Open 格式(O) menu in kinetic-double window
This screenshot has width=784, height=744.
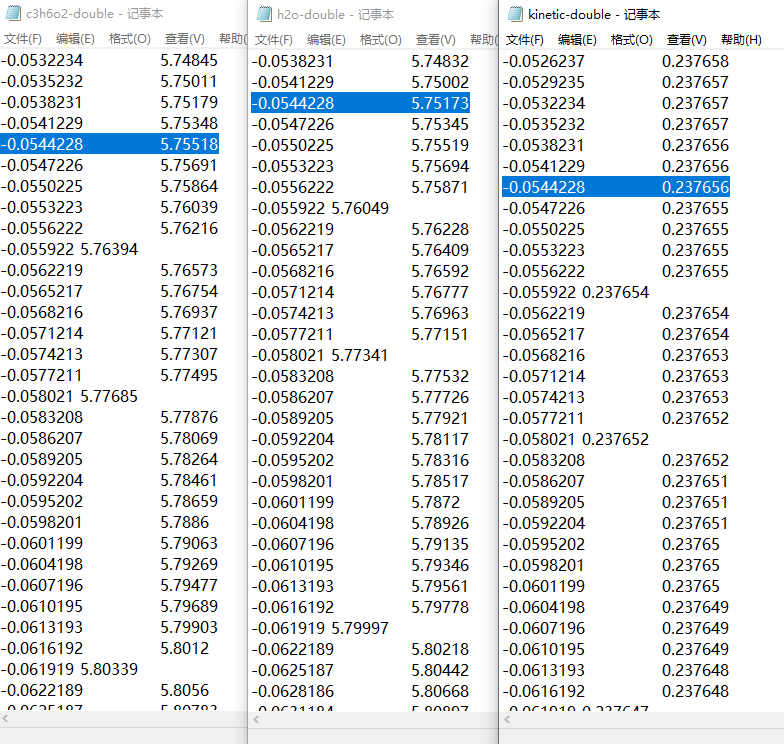pos(631,39)
